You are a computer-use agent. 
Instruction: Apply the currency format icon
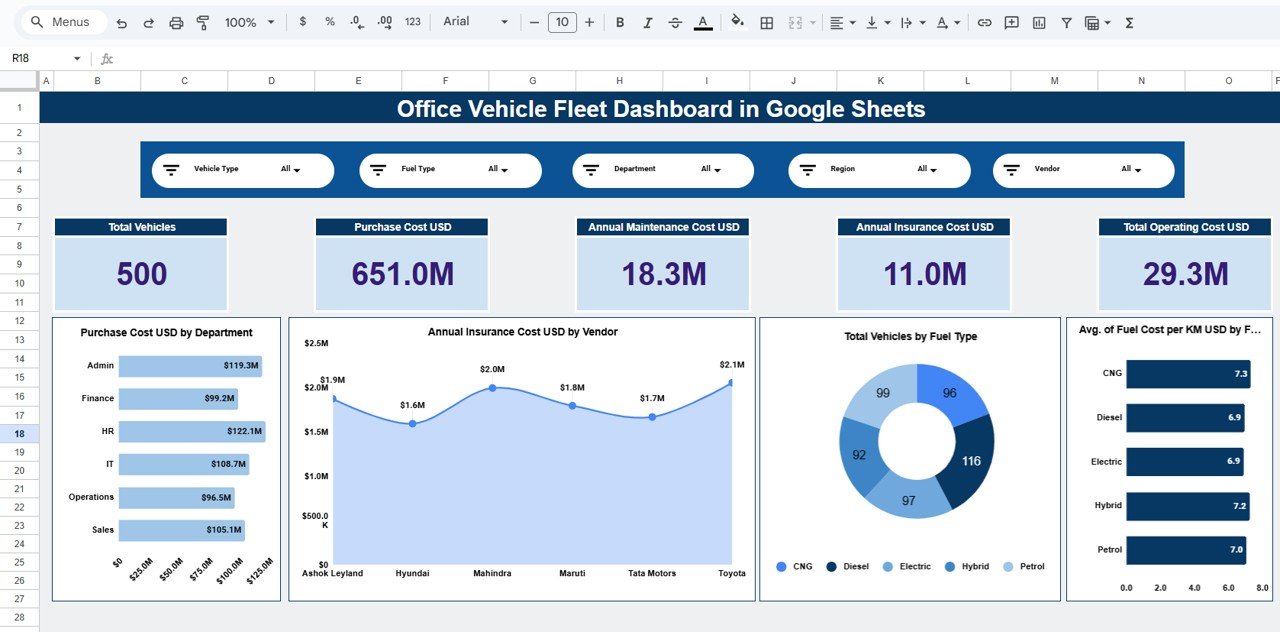click(x=303, y=21)
